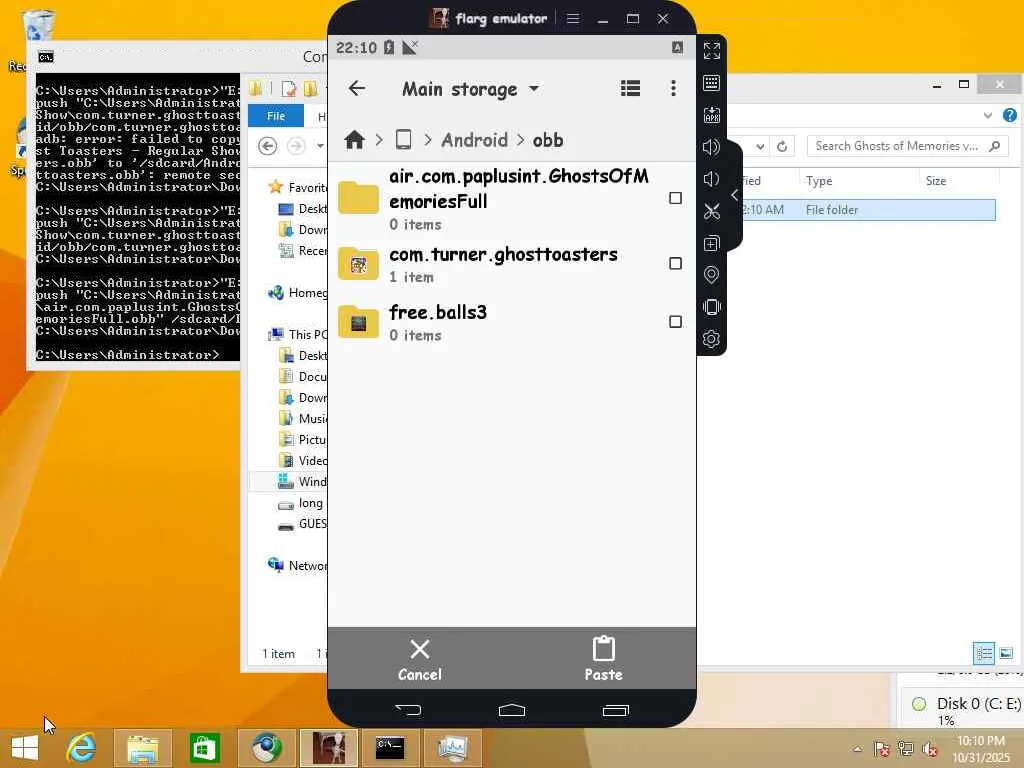The width and height of the screenshot is (1024, 768).
Task: Open the flarg emulator hamburger menu
Action: click(x=573, y=18)
